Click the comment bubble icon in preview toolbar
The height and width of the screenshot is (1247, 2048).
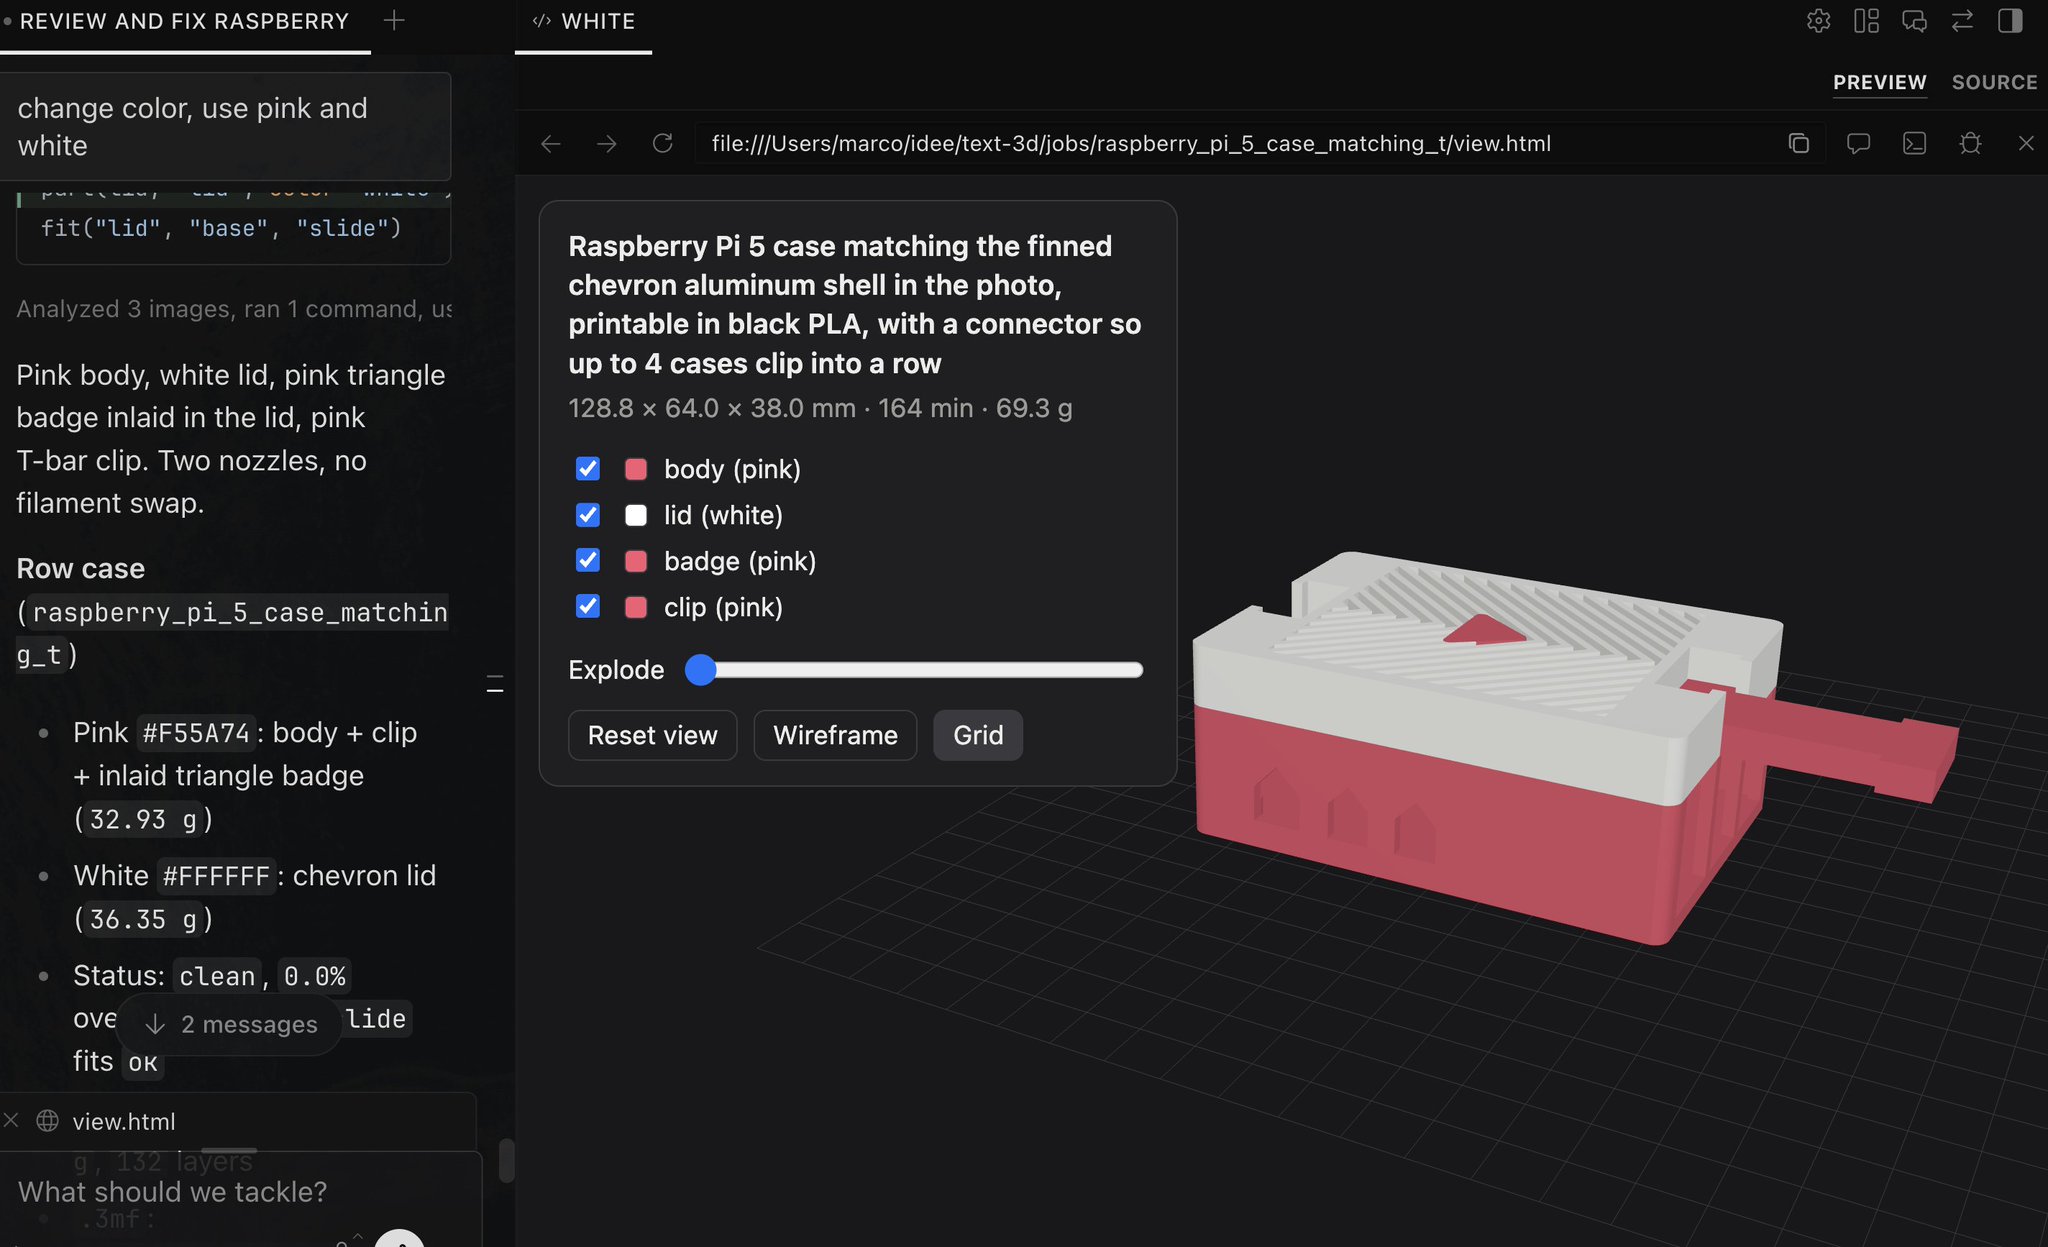1858,144
